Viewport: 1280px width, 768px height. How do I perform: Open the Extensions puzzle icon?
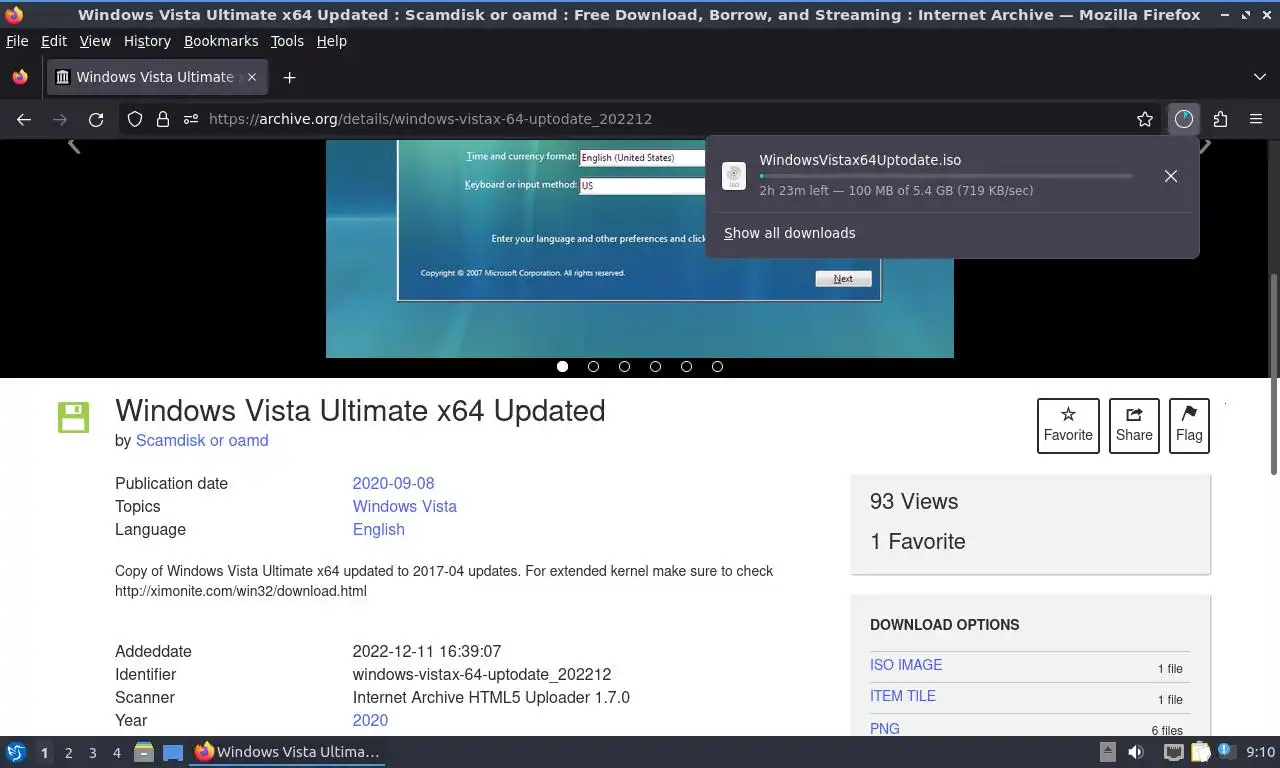pyautogui.click(x=1220, y=119)
